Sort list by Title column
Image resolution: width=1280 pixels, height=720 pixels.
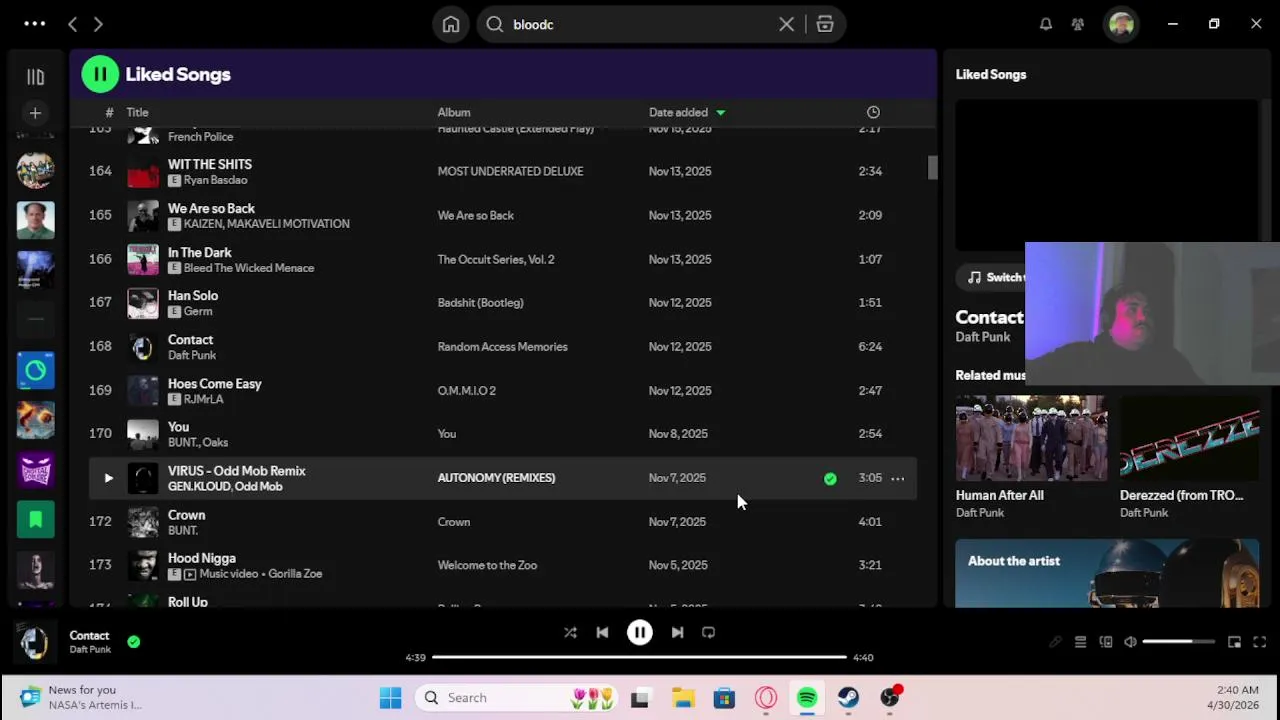(137, 112)
